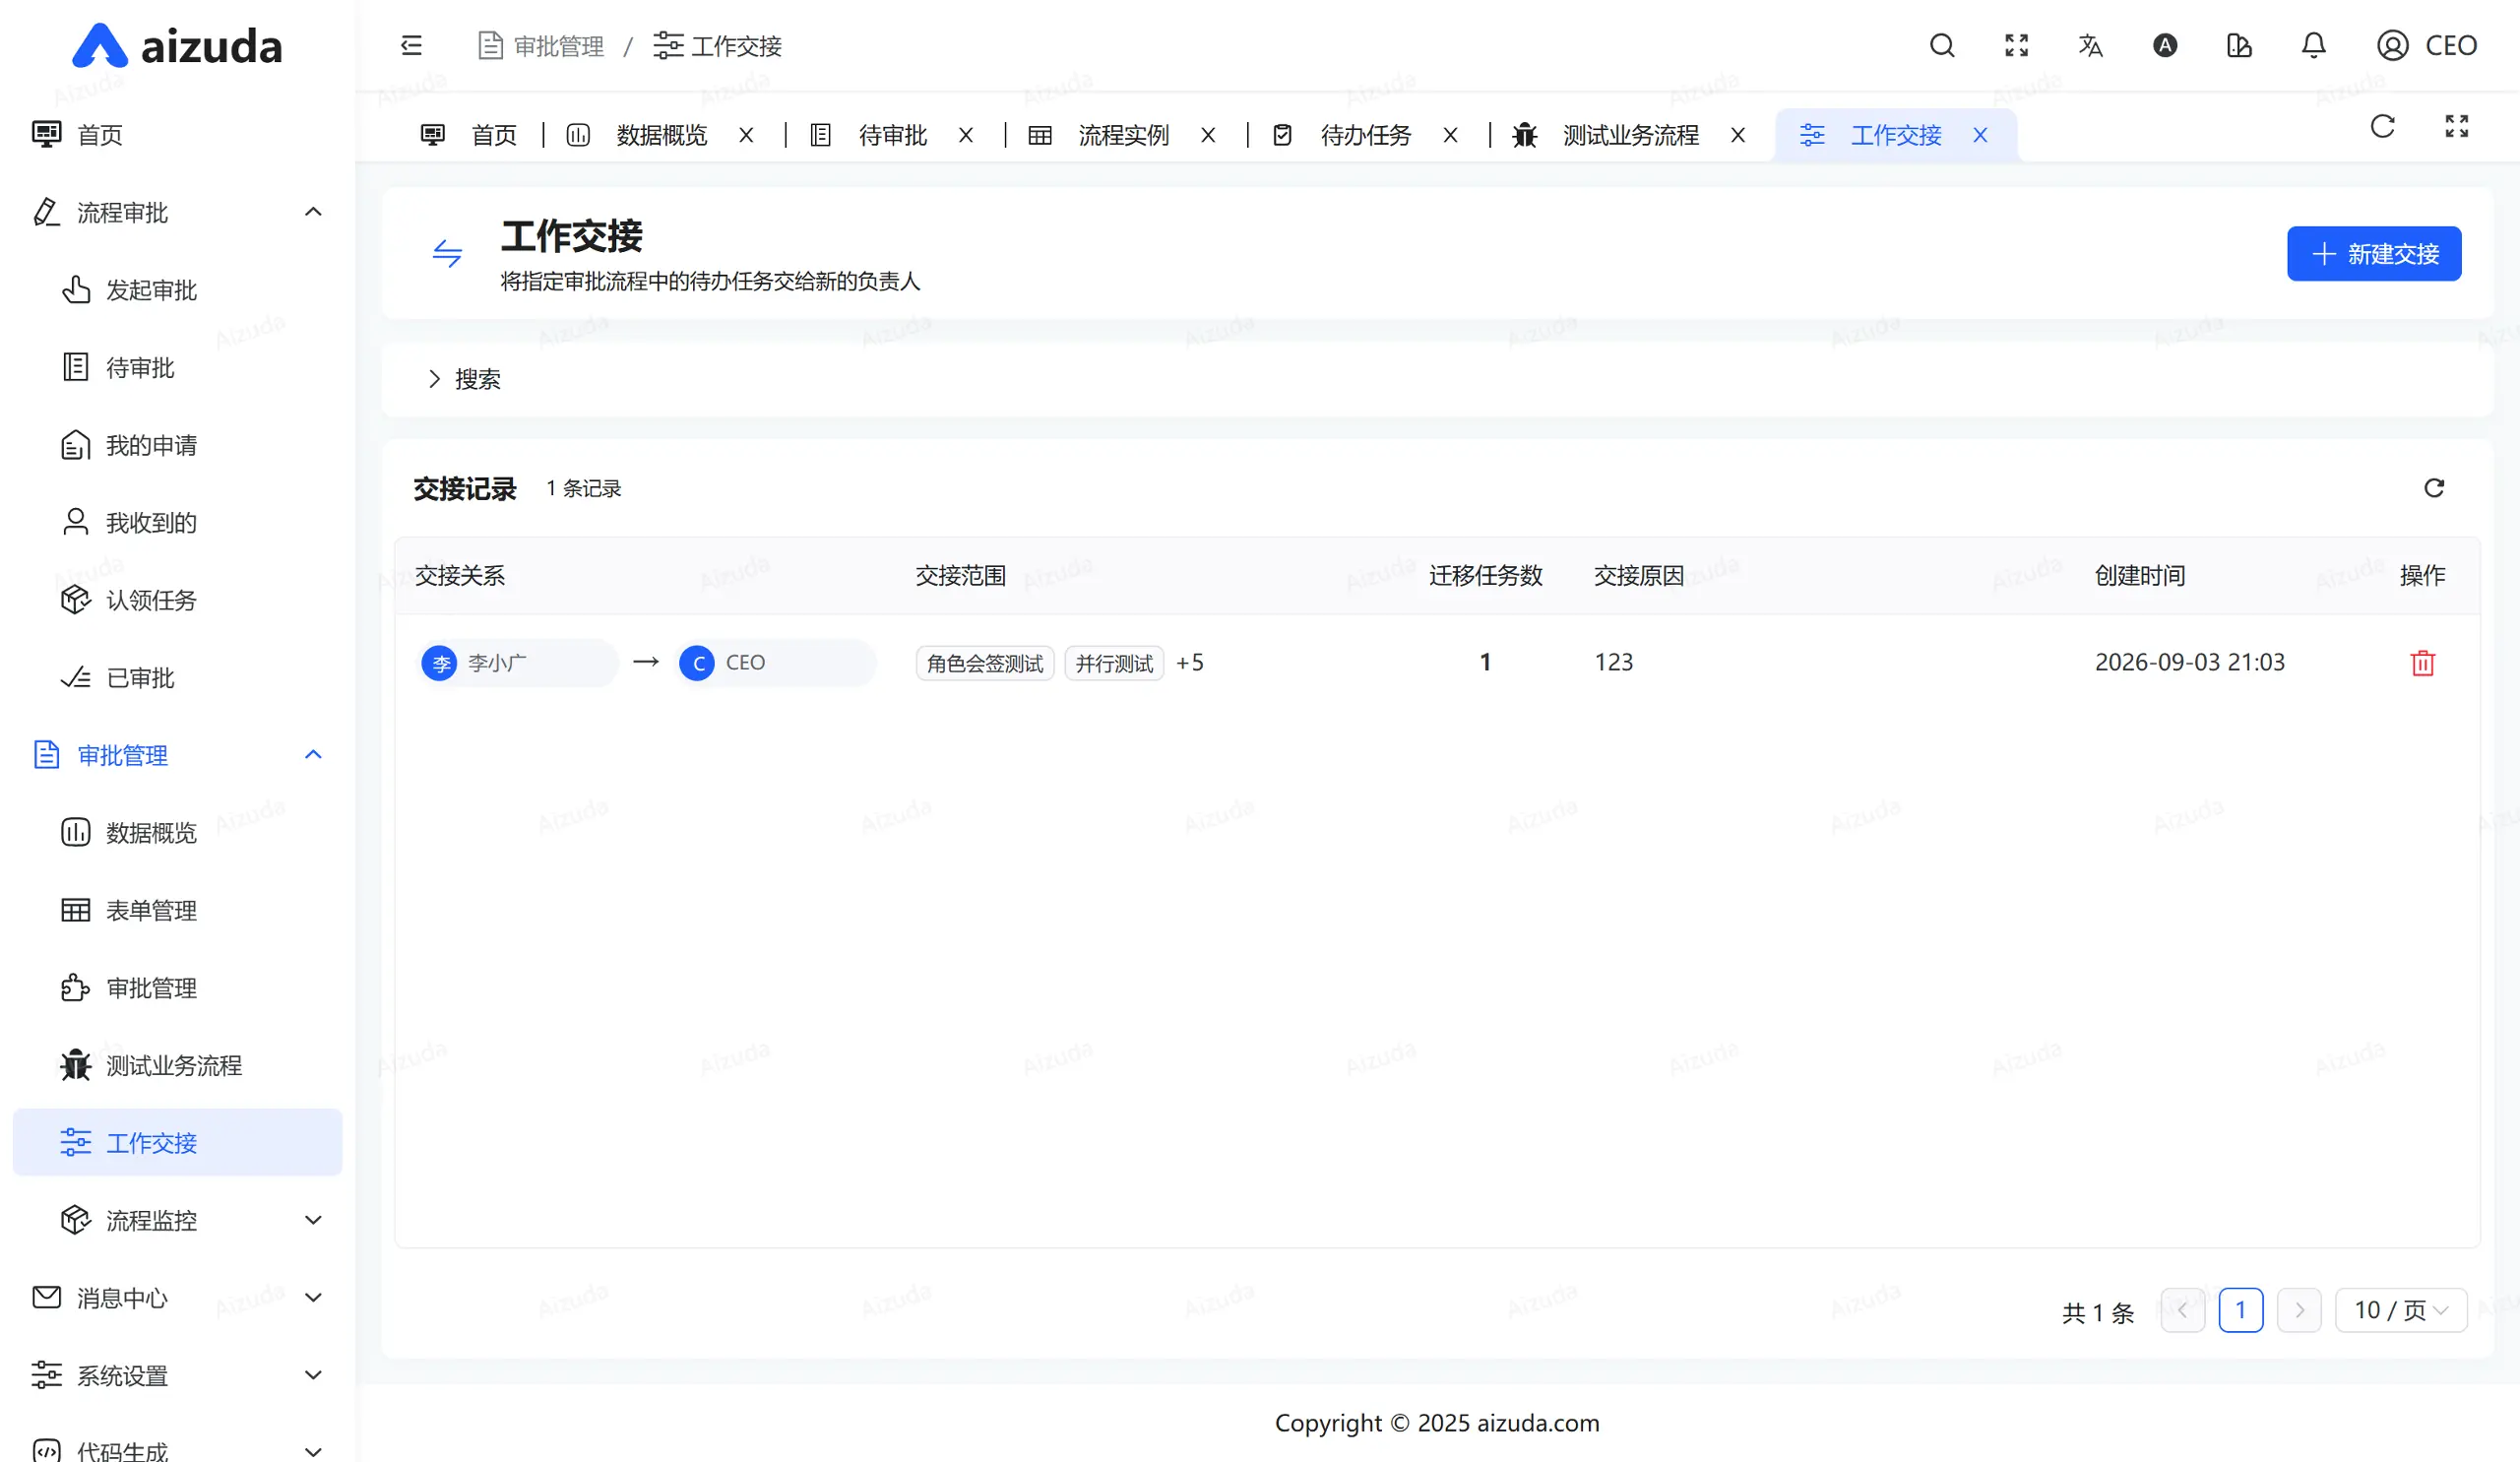Screen dimensions: 2520x1462
Task: Open the 10 / 页 page size dropdown
Action: click(x=2401, y=1310)
